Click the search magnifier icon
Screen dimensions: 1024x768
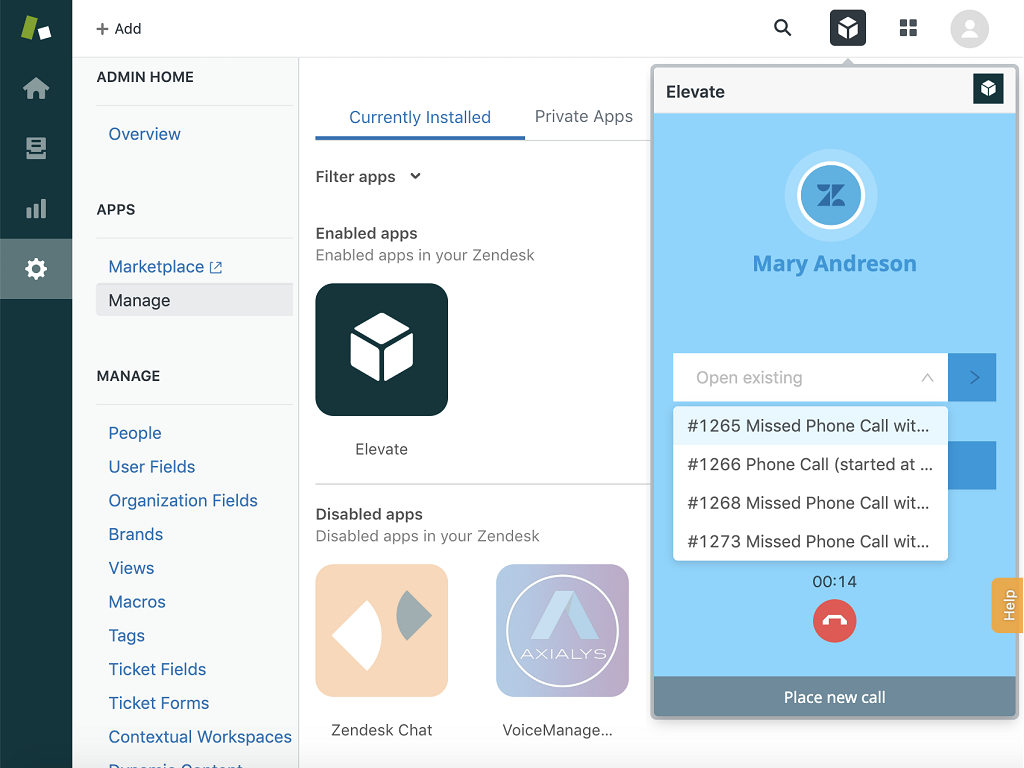tap(783, 28)
